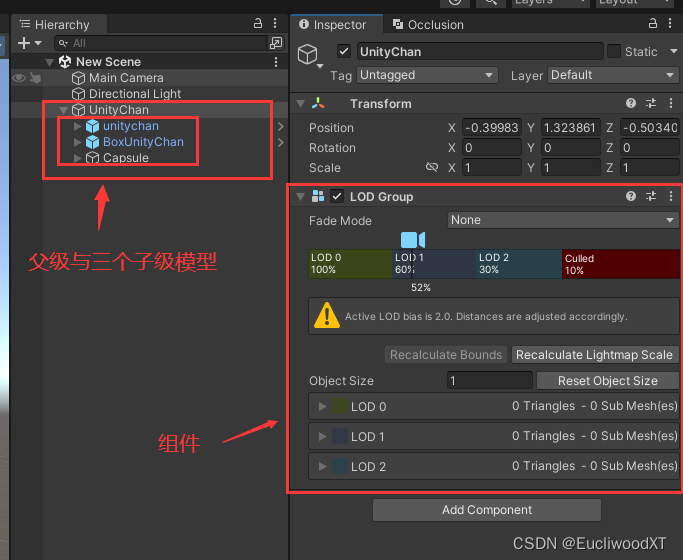683x560 pixels.
Task: Expand the LOD 0 renderer list
Action: pos(322,407)
